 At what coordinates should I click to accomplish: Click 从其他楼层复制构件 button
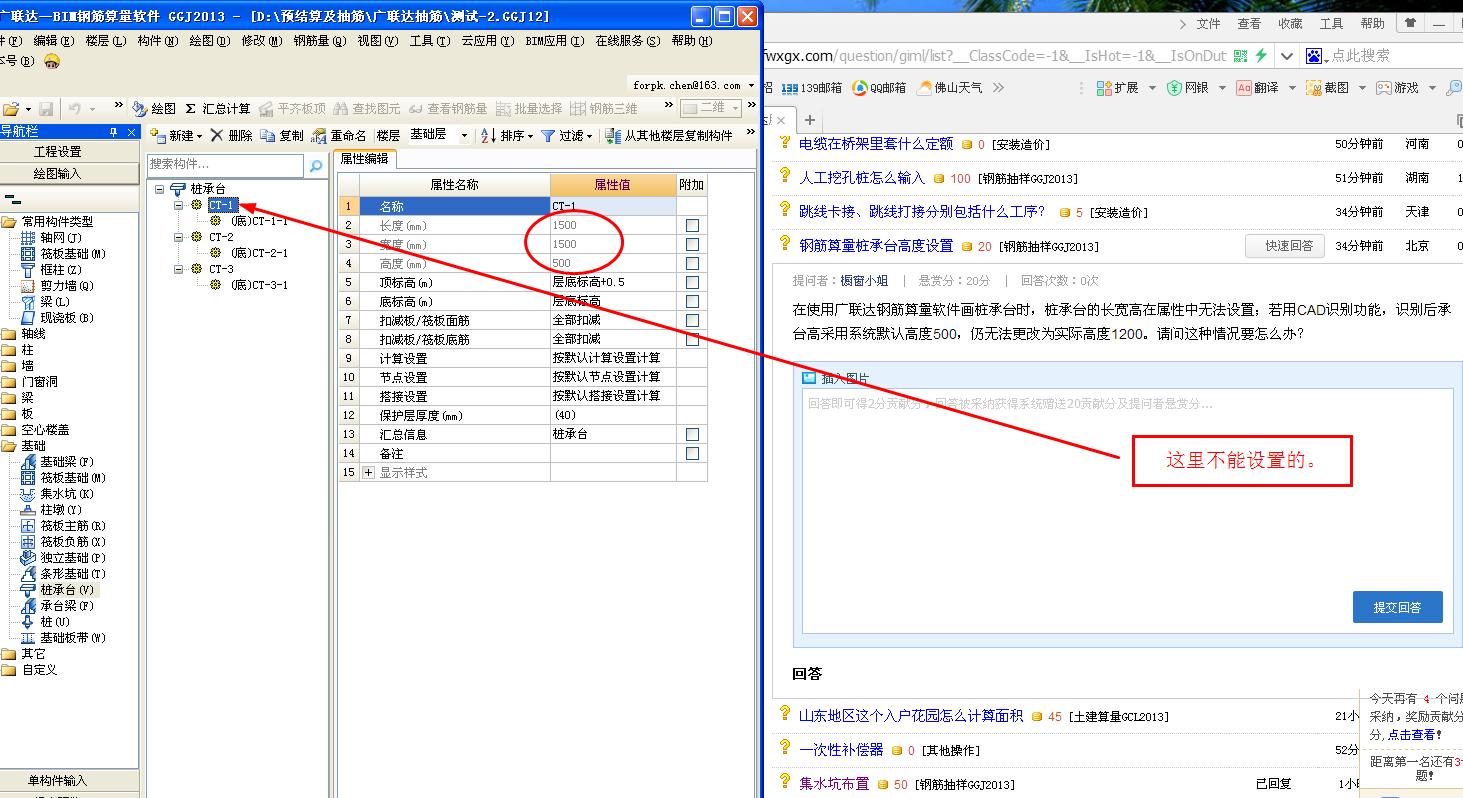pyautogui.click(x=669, y=135)
